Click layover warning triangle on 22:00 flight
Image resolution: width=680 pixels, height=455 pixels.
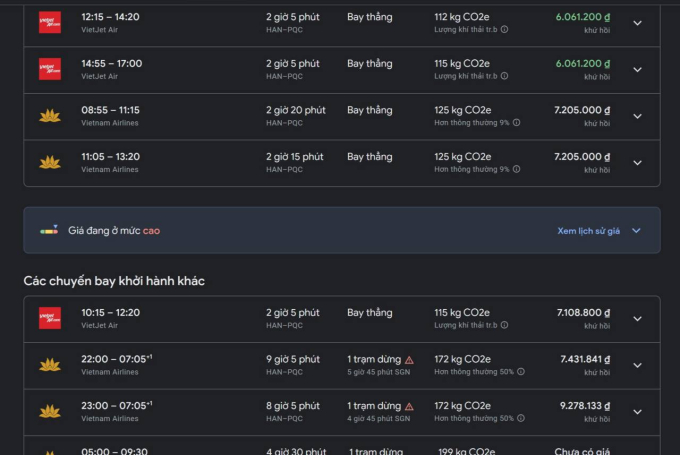[409, 359]
